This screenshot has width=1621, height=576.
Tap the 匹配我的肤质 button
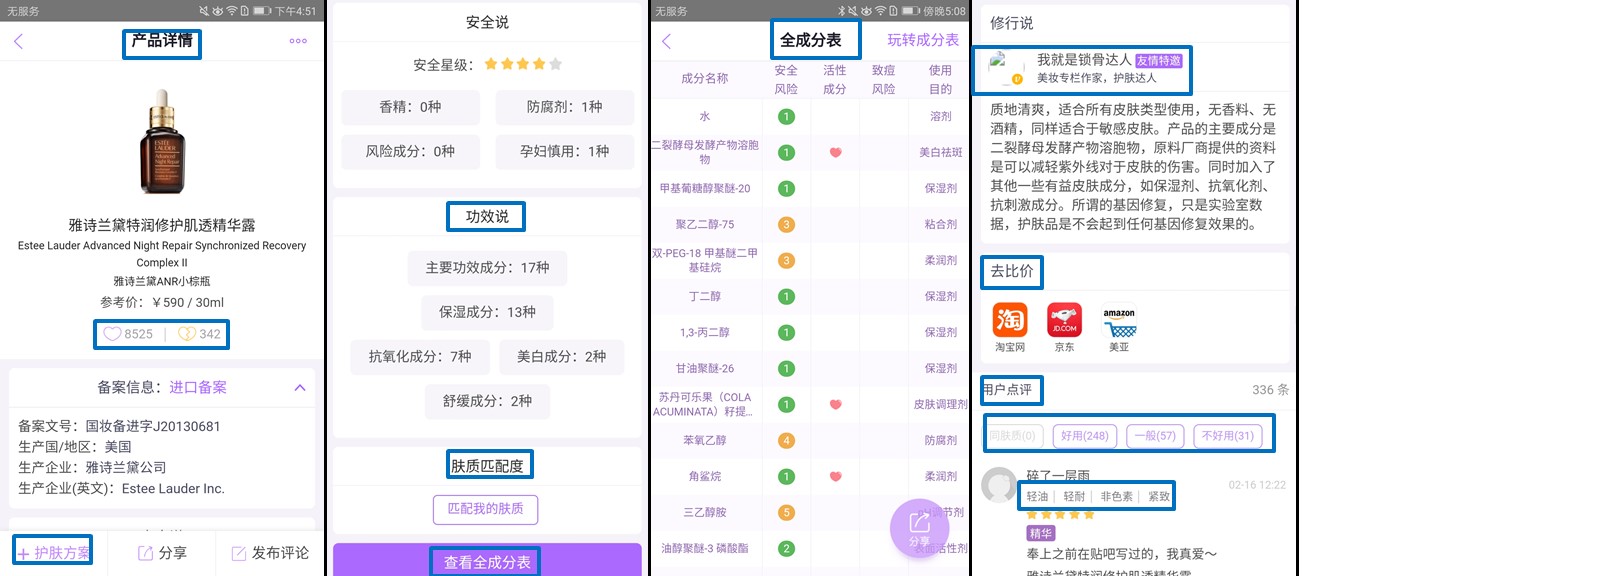coord(486,509)
